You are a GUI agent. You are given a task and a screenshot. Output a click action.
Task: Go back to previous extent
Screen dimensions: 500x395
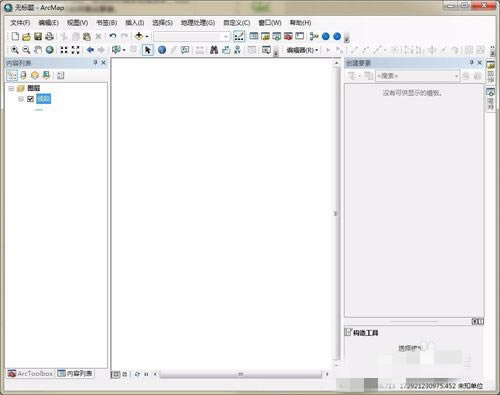point(90,50)
